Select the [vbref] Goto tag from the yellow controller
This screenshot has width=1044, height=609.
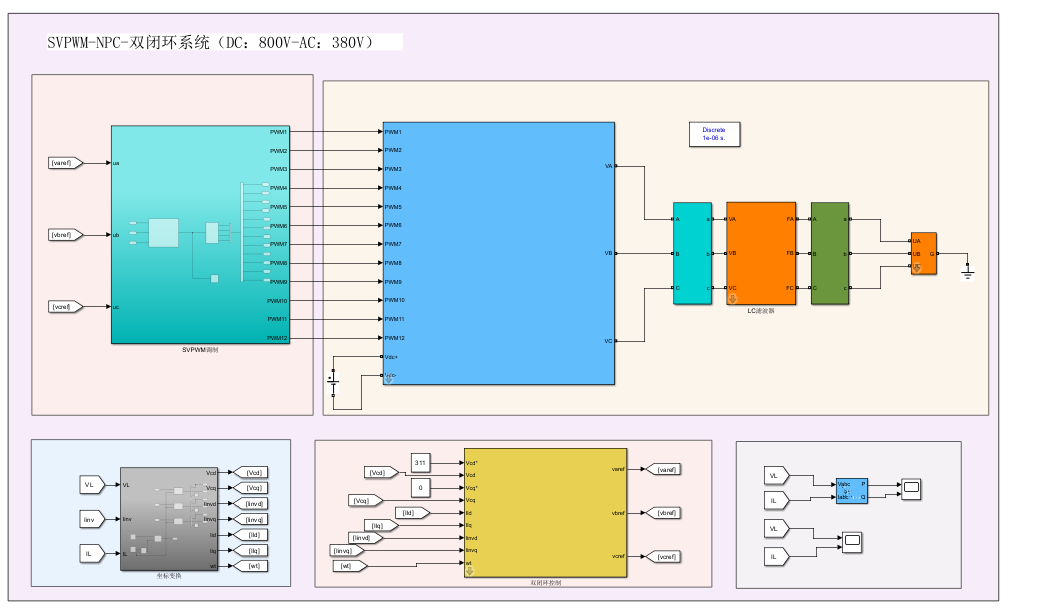664,512
